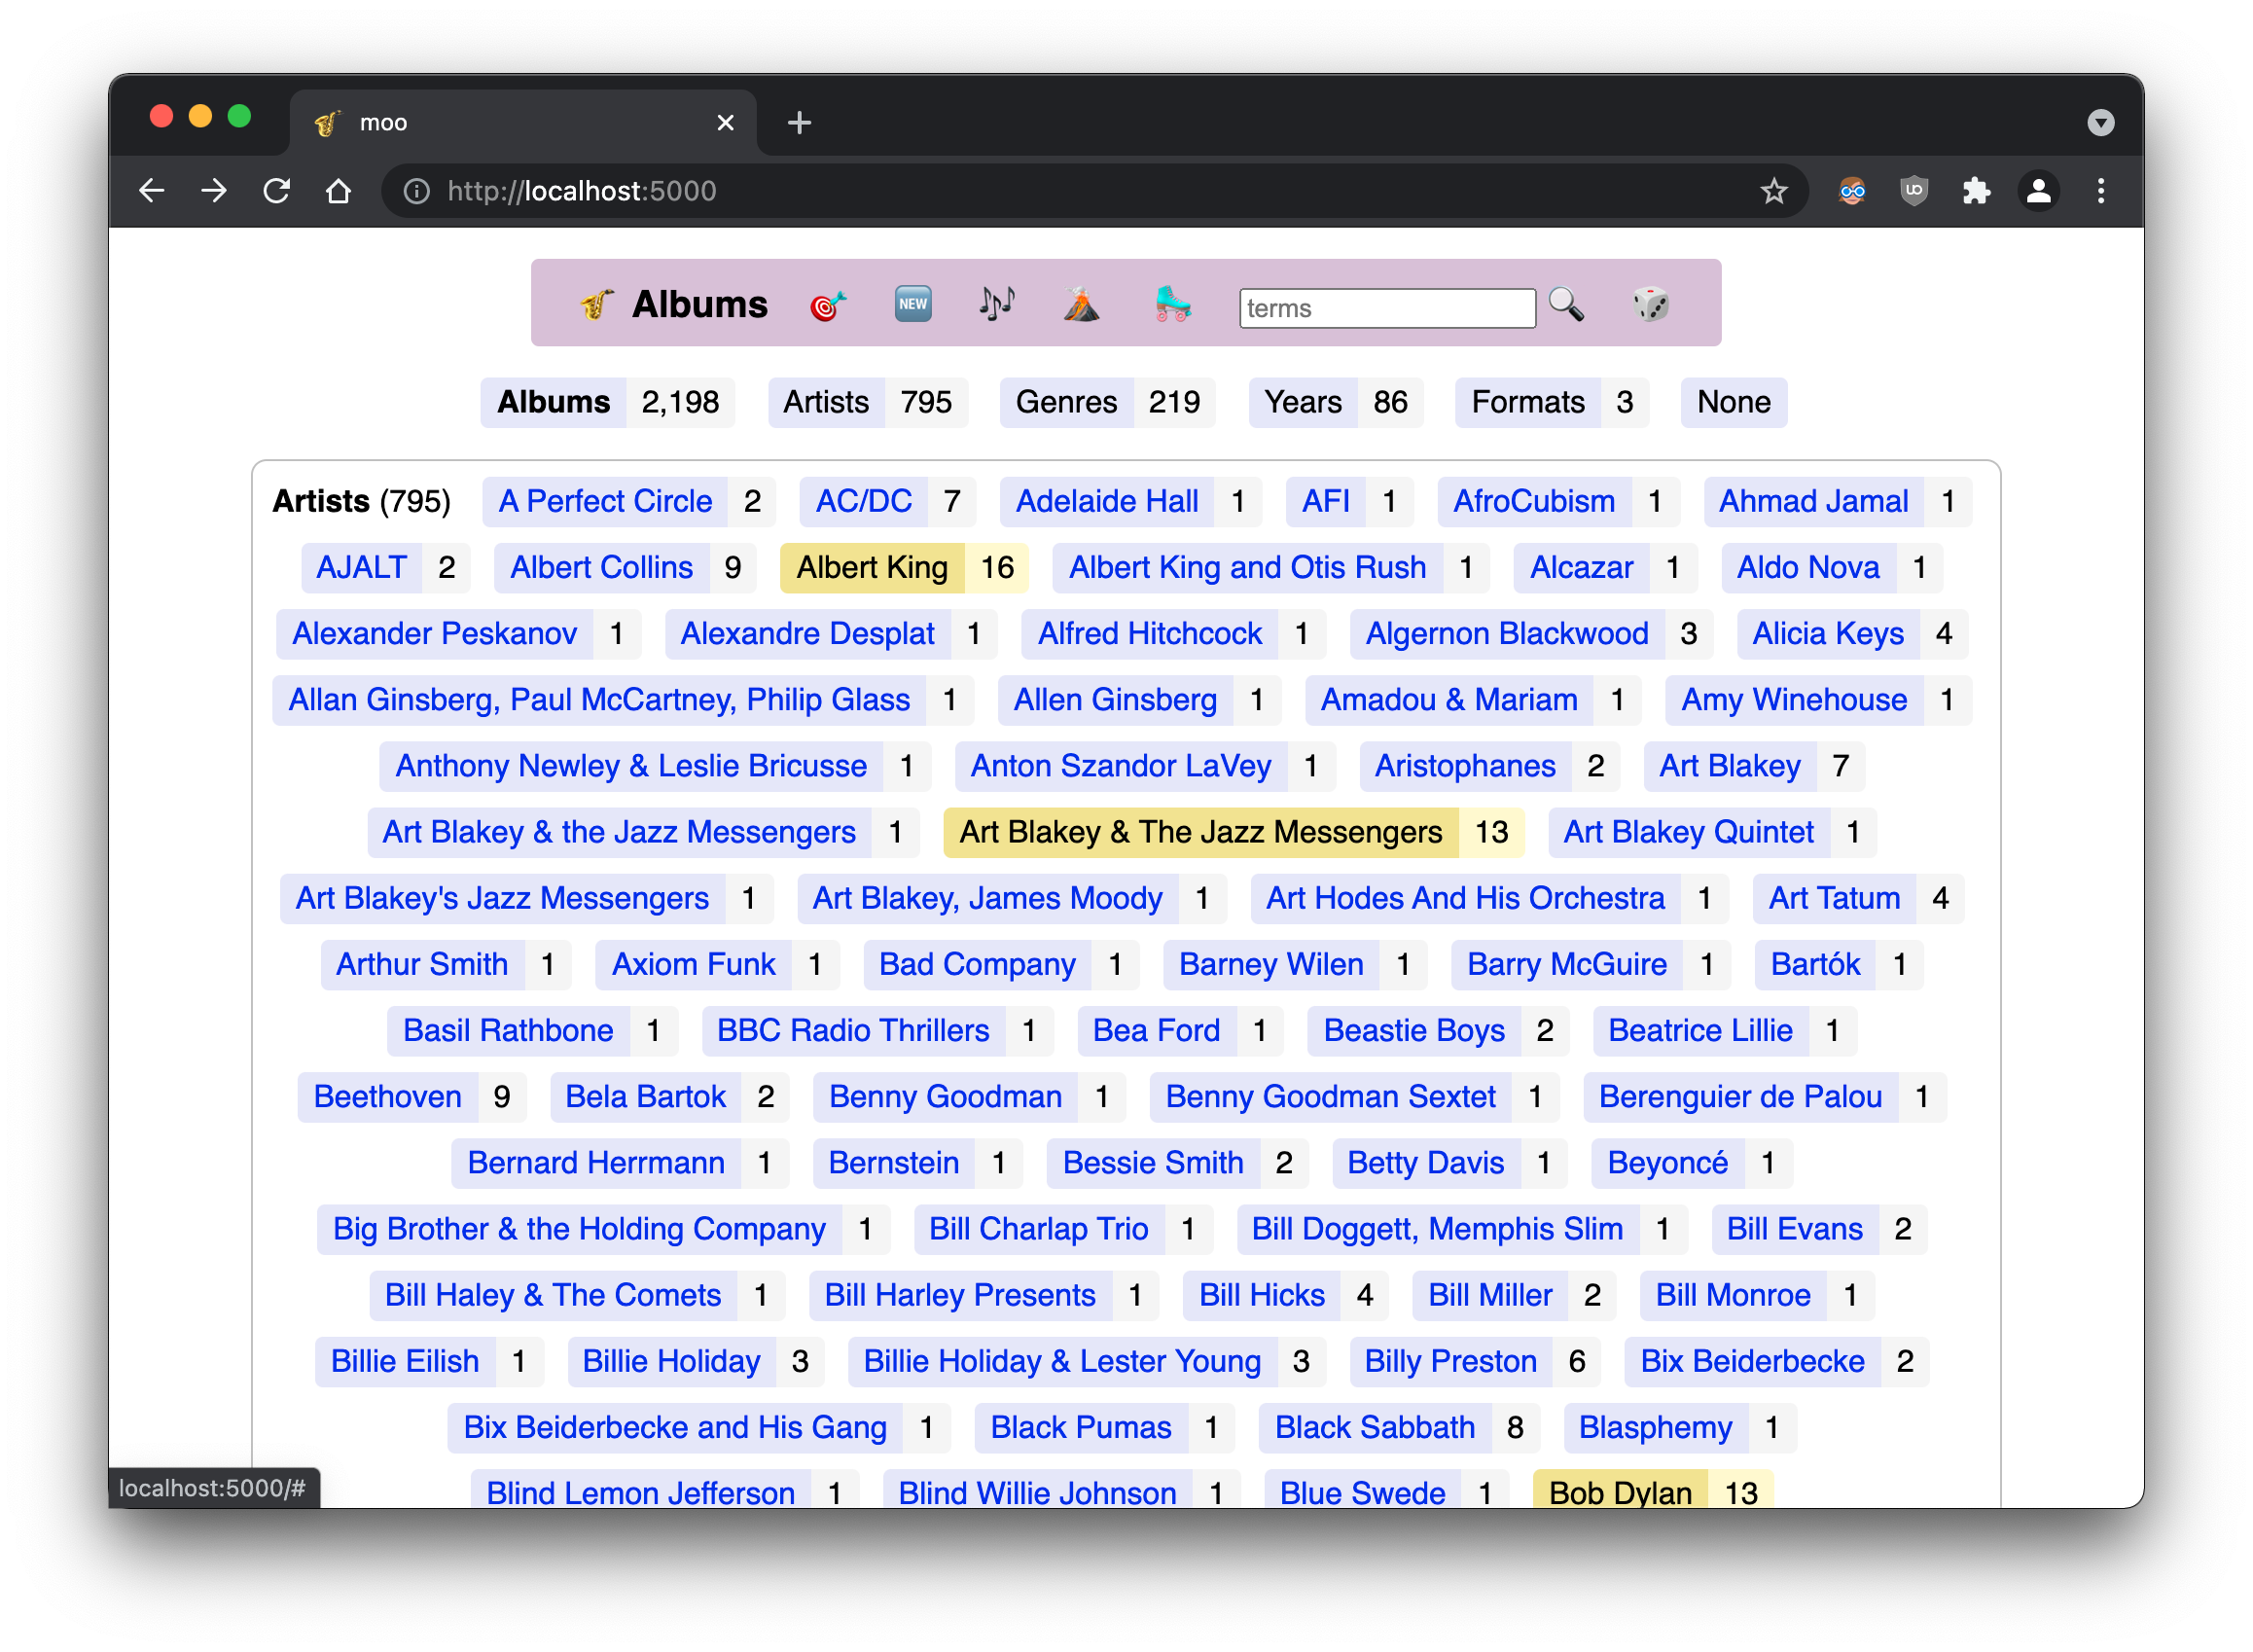Open artist Beastie Boys
Viewport: 2253px width, 1652px height.
(x=1414, y=1030)
